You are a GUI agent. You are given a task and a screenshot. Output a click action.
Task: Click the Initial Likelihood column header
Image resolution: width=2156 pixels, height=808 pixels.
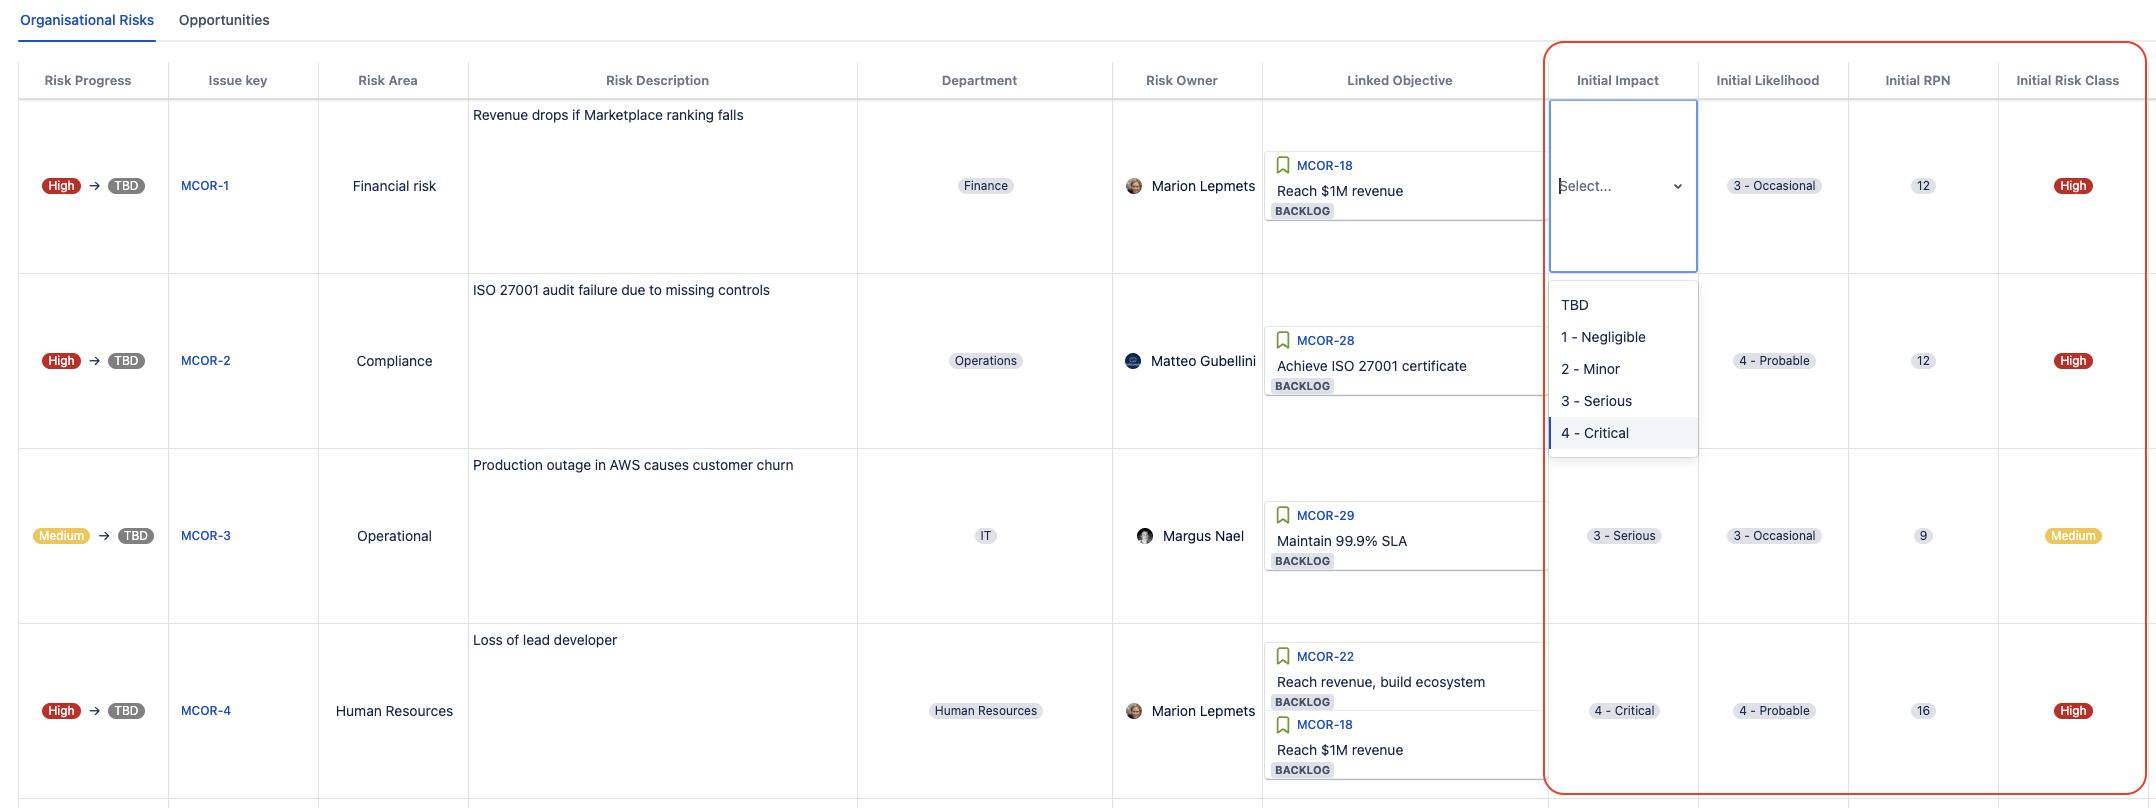pos(1768,80)
